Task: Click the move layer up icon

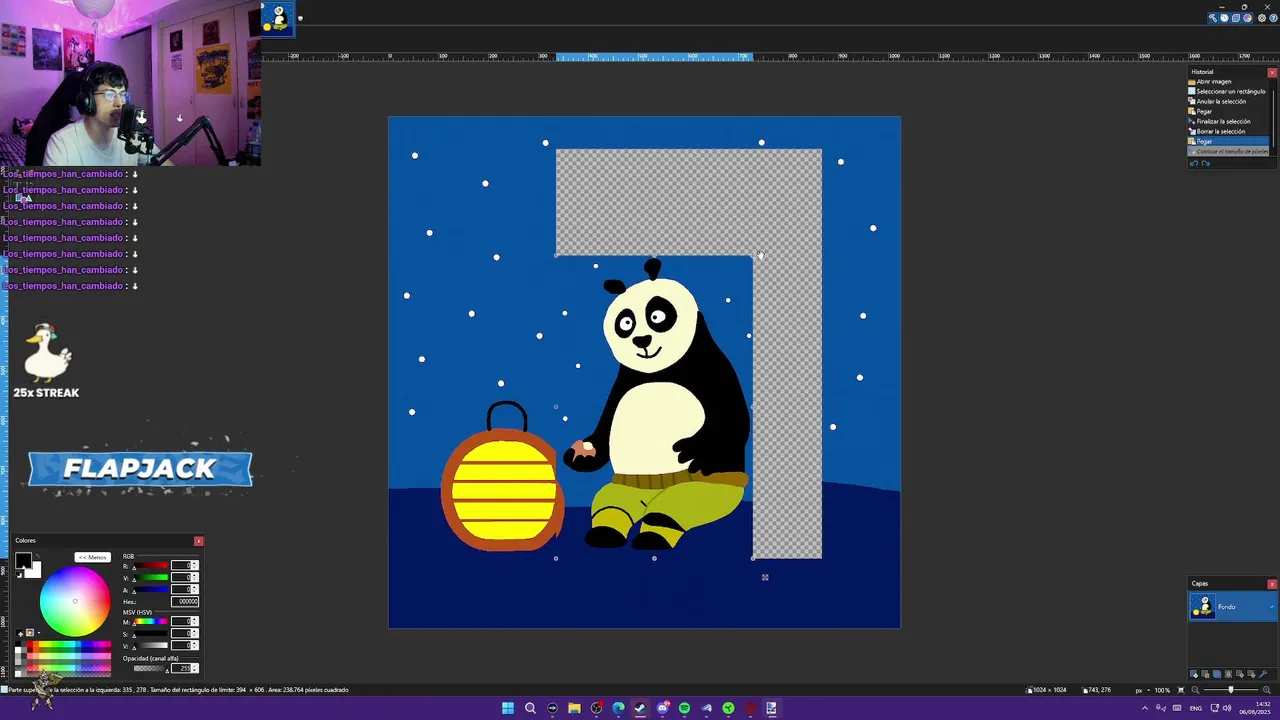Action: tap(1240, 674)
